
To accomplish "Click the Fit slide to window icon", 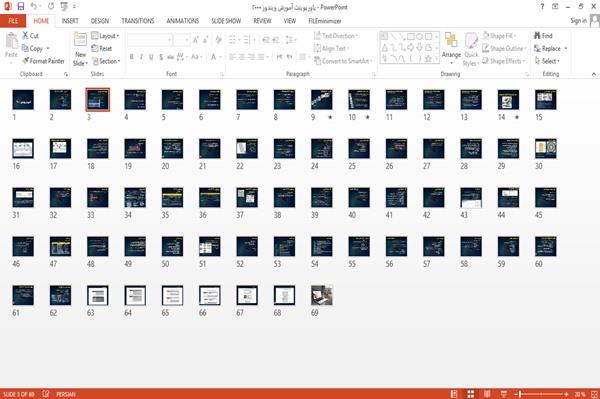I will click(x=594, y=394).
